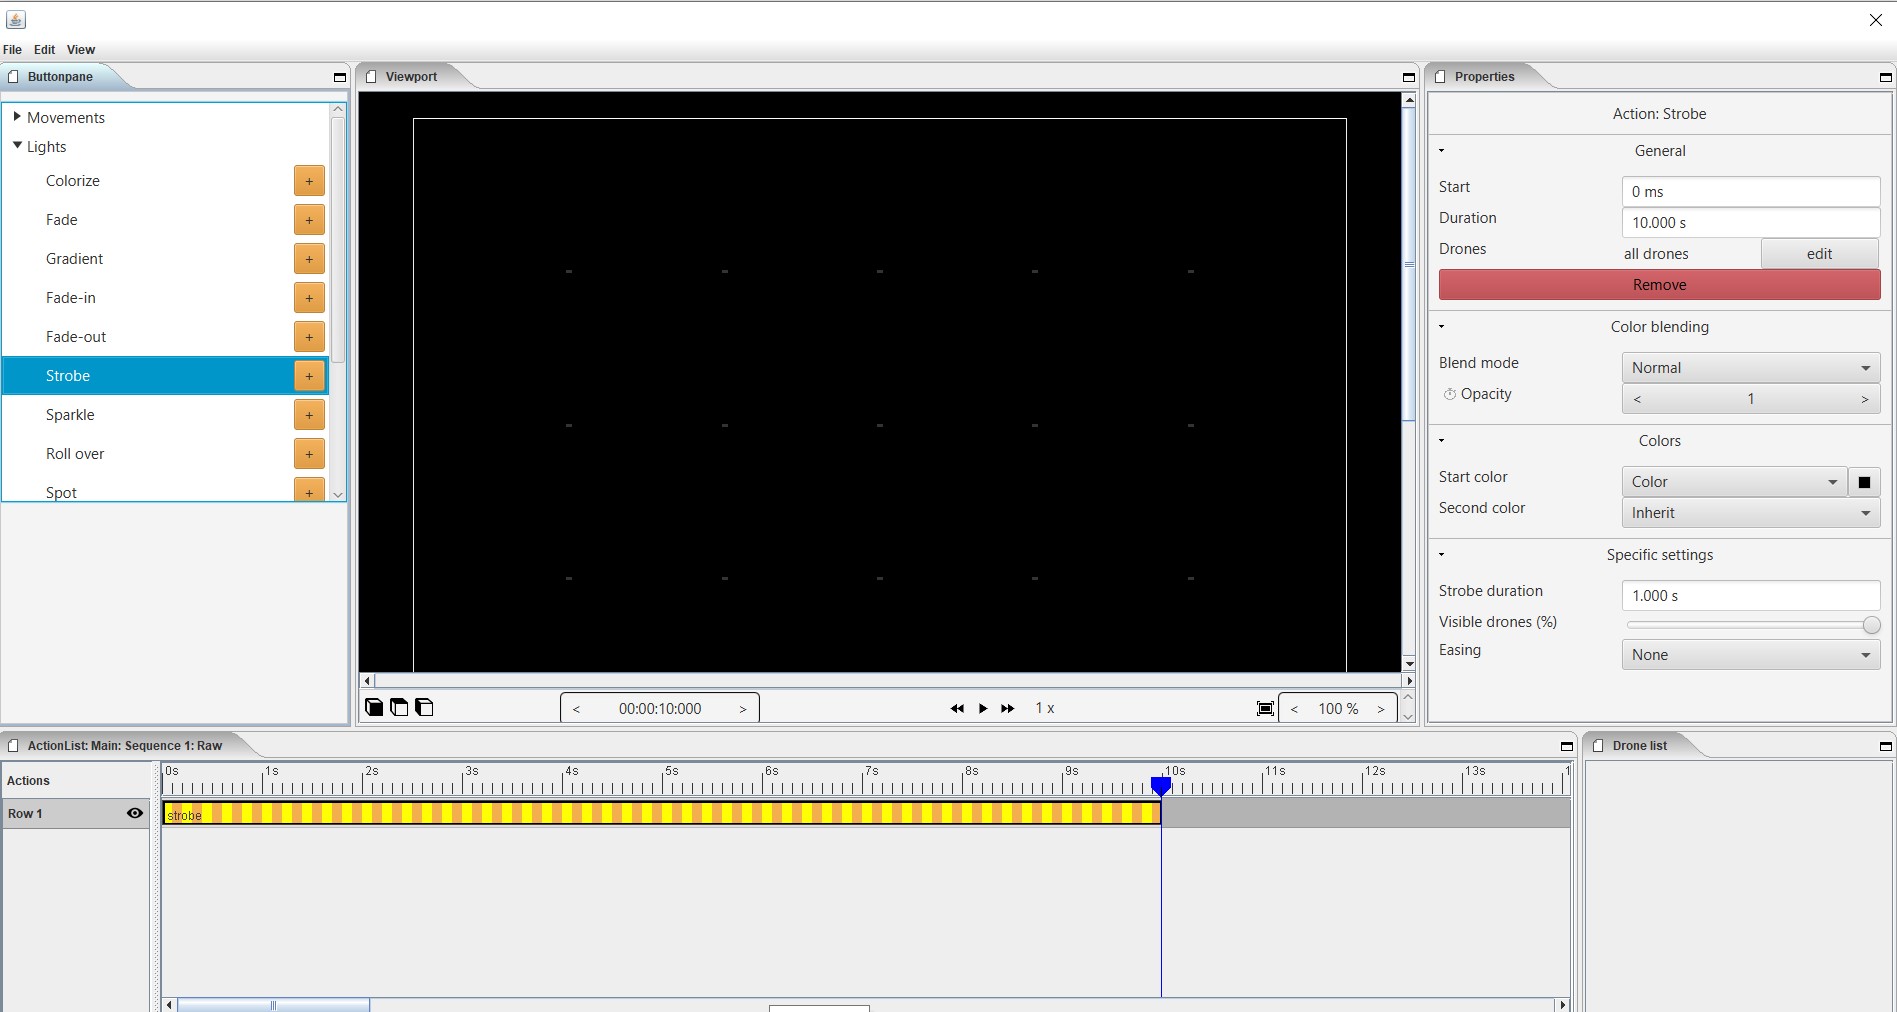Switch viewport to first cube view
Screen dimensions: 1897x1012
374,707
